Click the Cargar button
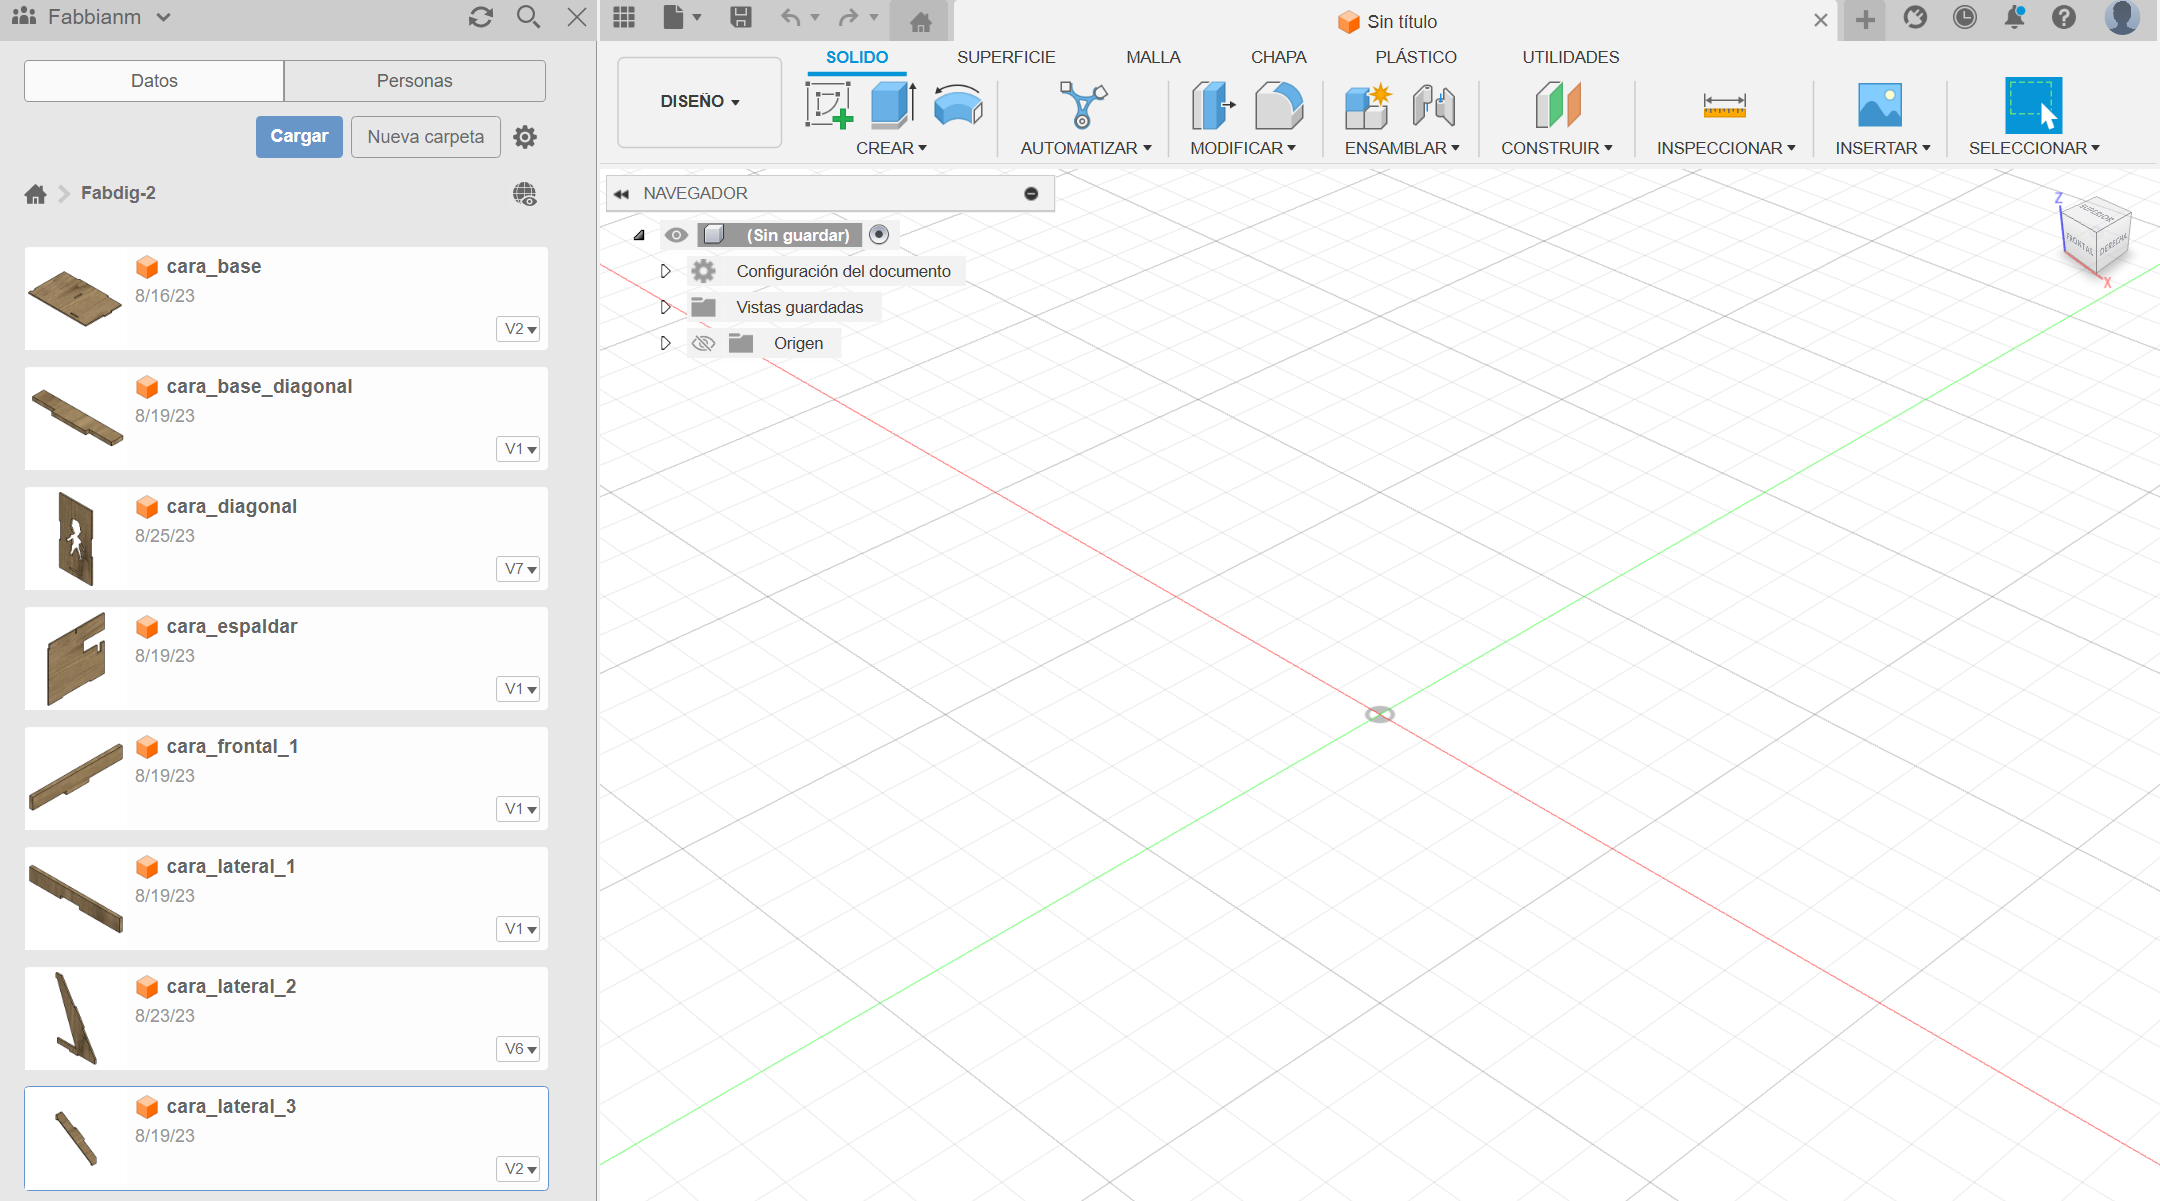2160x1201 pixels. pos(299,137)
